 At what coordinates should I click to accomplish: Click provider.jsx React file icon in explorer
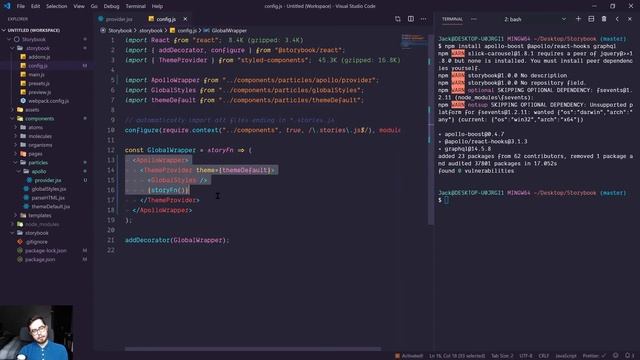click(x=30, y=180)
